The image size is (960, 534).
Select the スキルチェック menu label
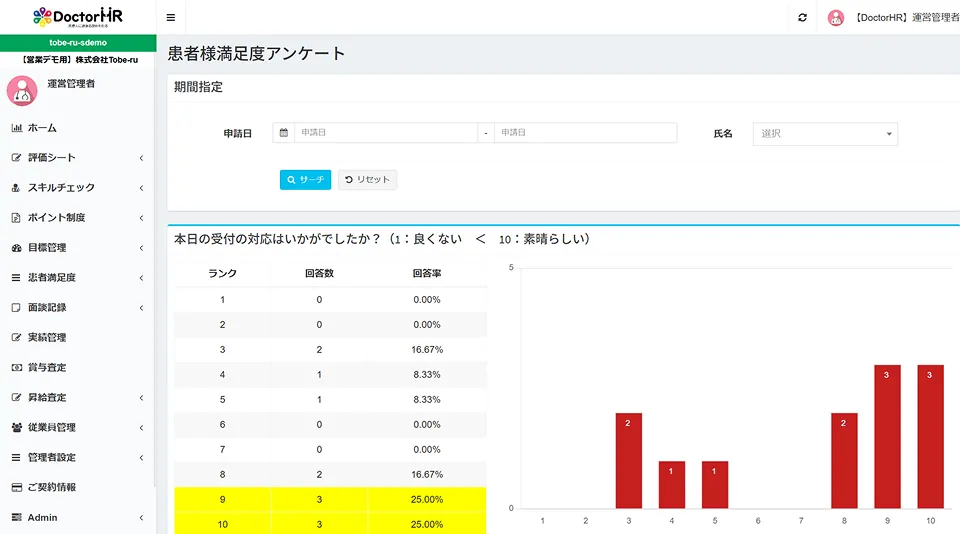pos(61,187)
